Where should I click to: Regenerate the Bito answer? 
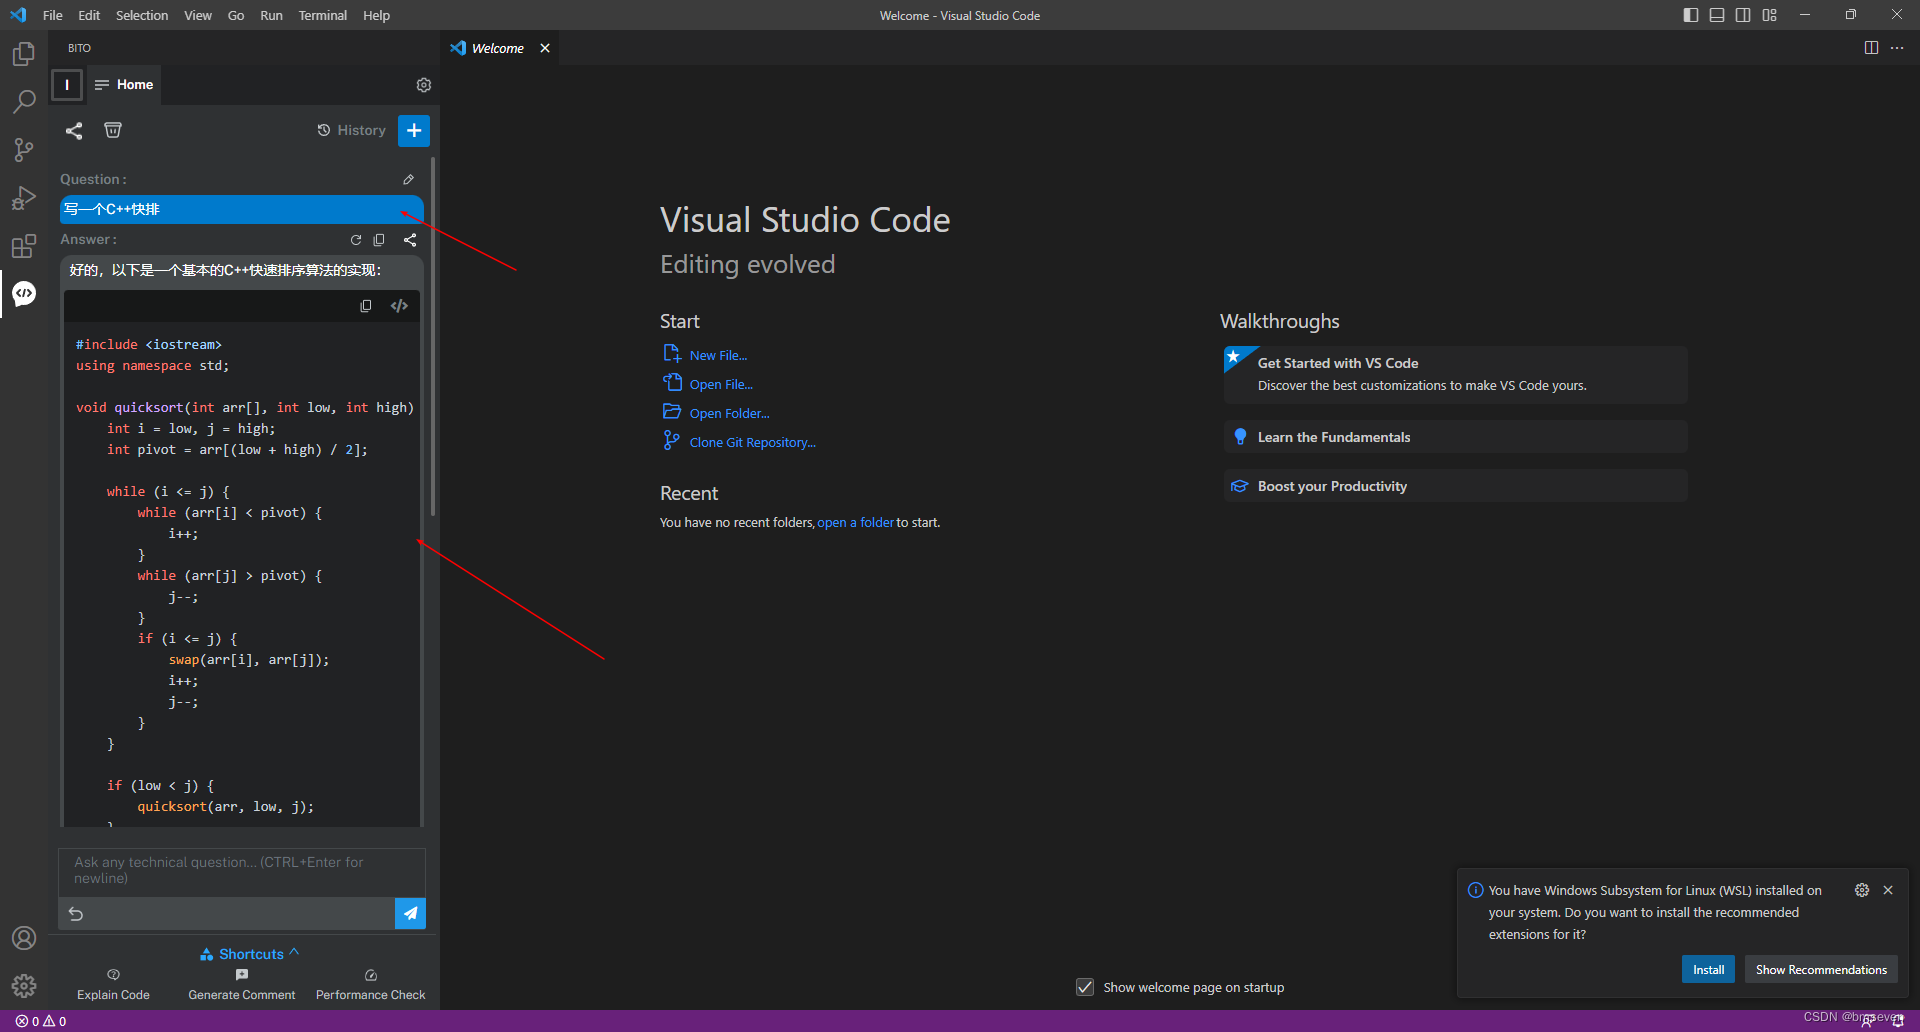click(356, 240)
